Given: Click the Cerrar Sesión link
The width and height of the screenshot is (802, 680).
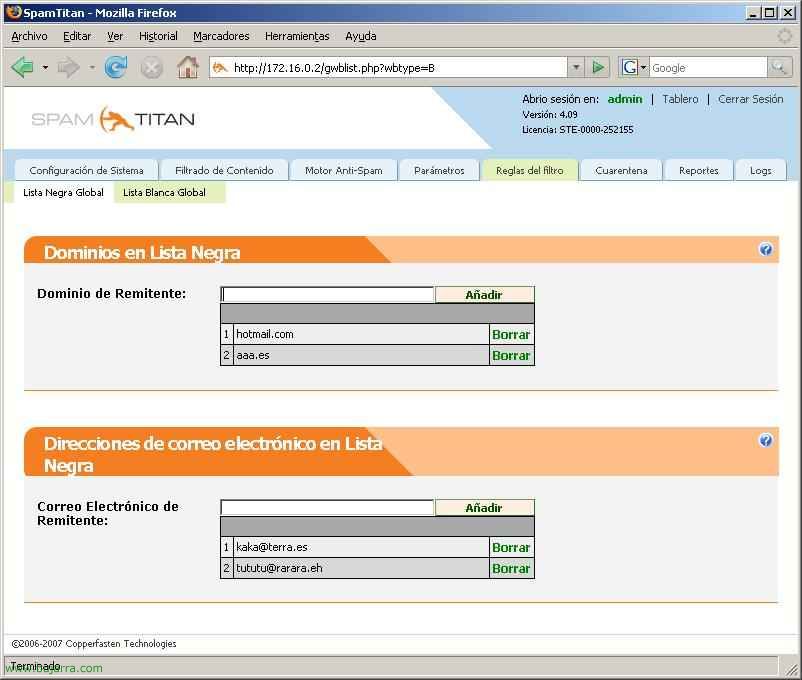Looking at the screenshot, I should [750, 99].
